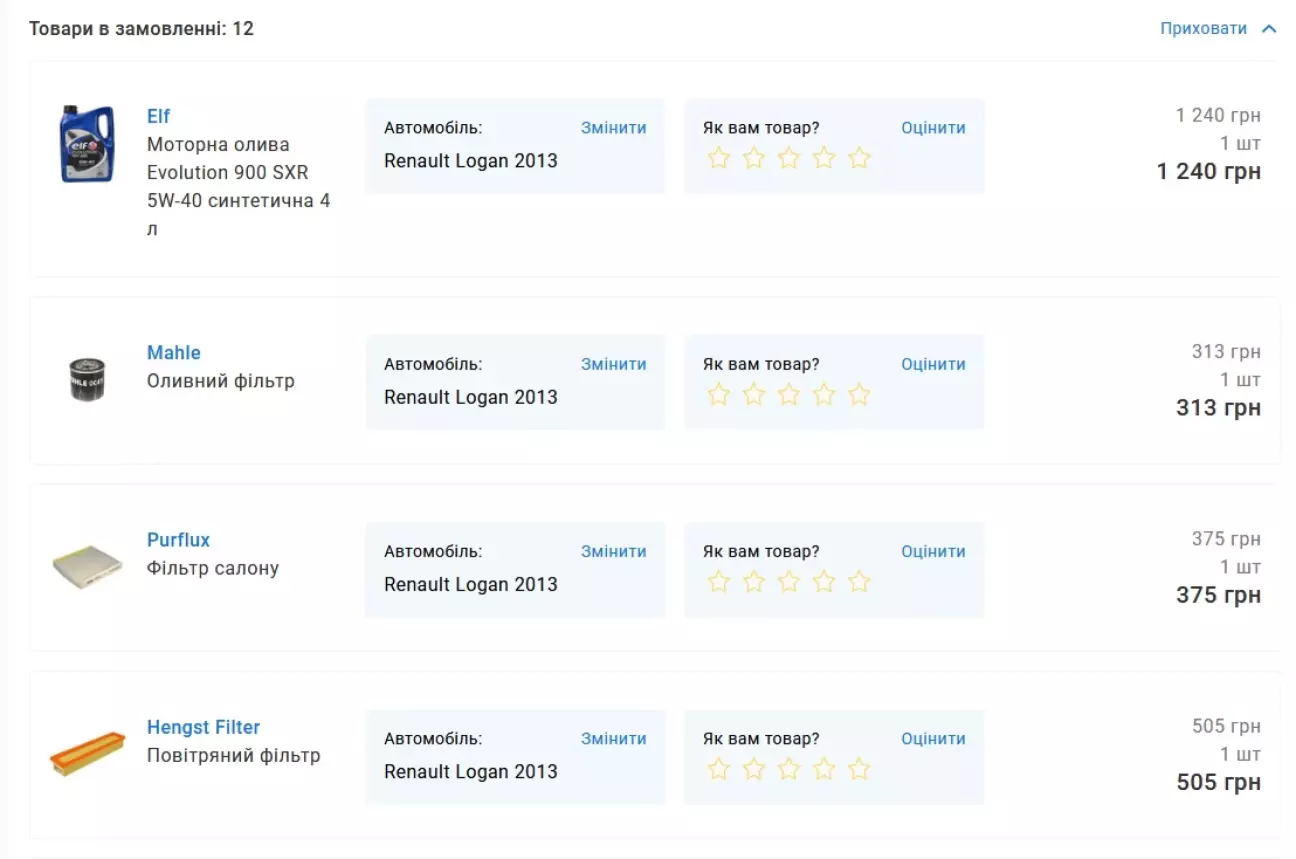Viewport: 1296px width, 859px height.
Task: Open the Mahle oil filter thumbnail
Action: click(87, 380)
